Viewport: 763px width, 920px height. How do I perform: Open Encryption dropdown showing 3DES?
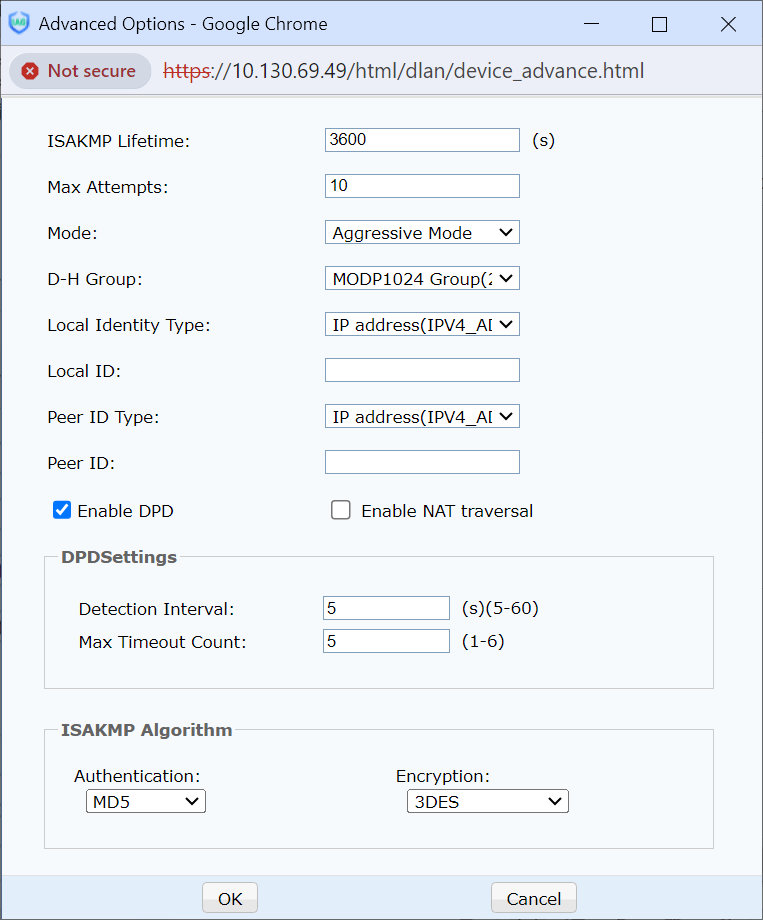point(487,801)
